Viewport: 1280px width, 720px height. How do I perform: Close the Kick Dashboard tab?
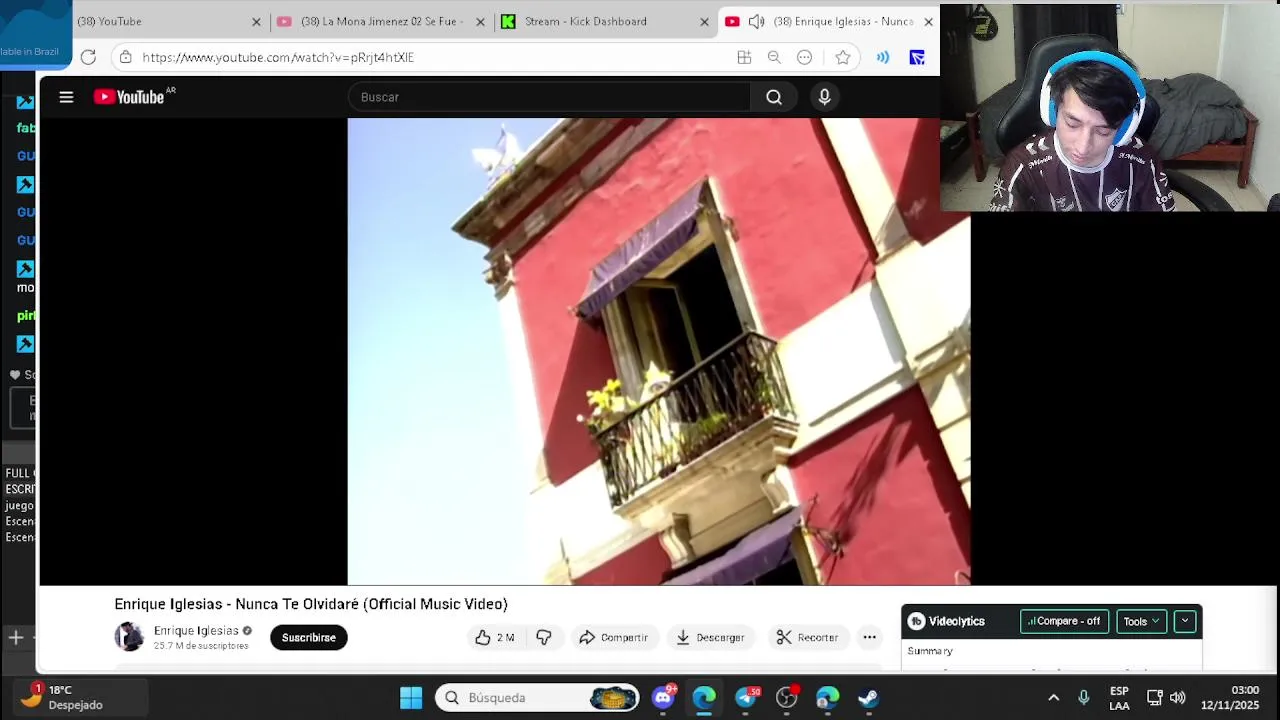click(x=704, y=21)
